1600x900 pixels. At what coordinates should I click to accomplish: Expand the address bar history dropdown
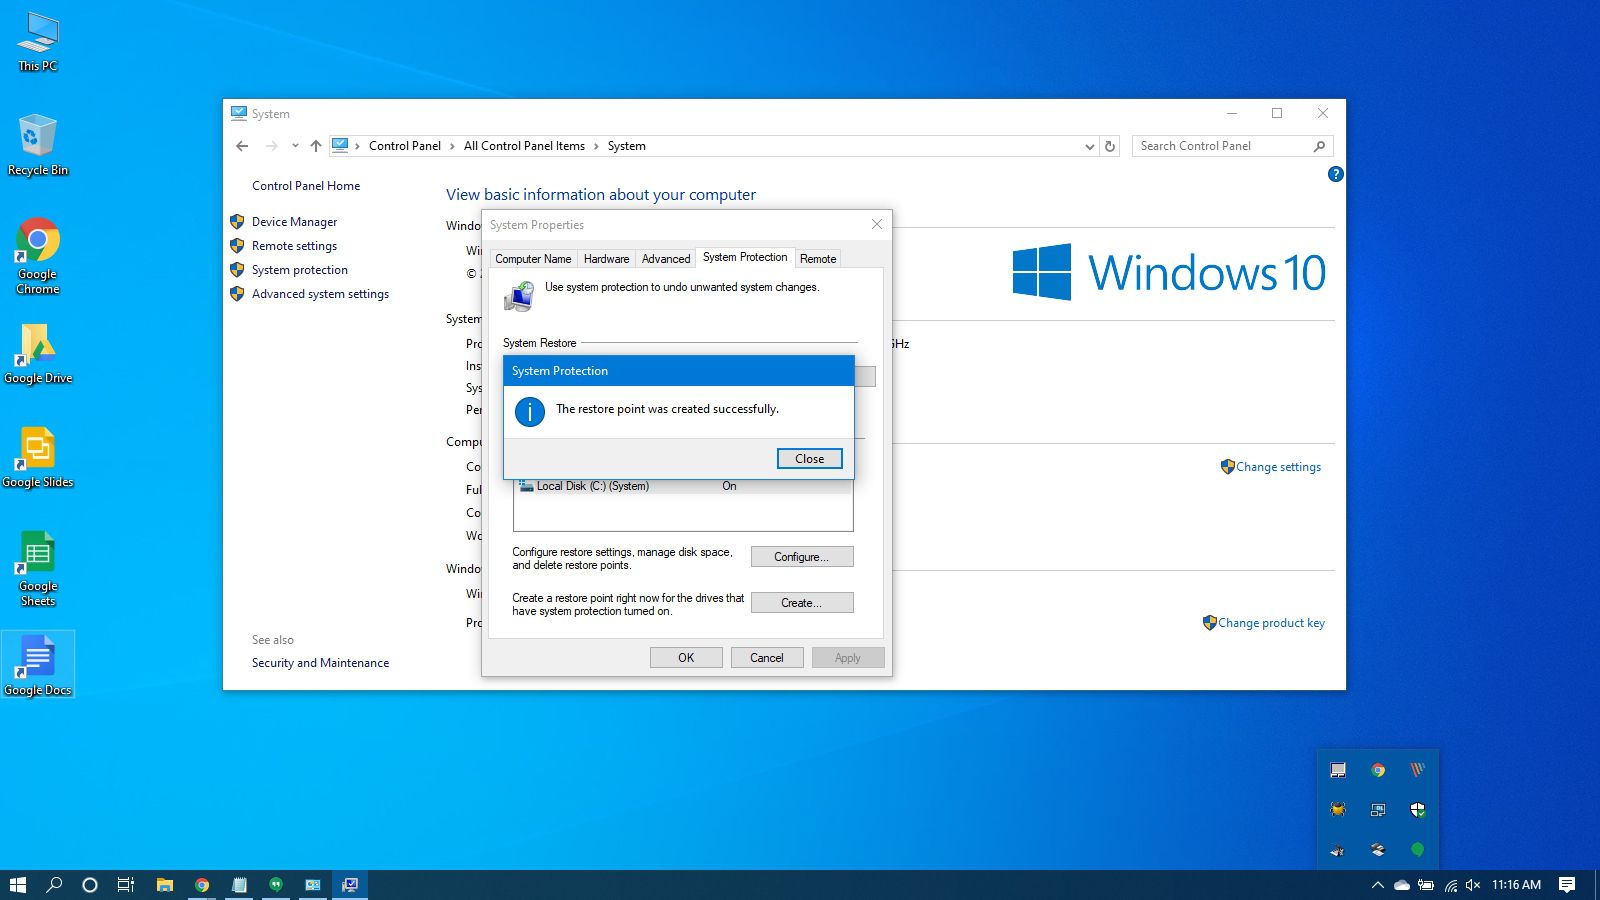pyautogui.click(x=1089, y=146)
